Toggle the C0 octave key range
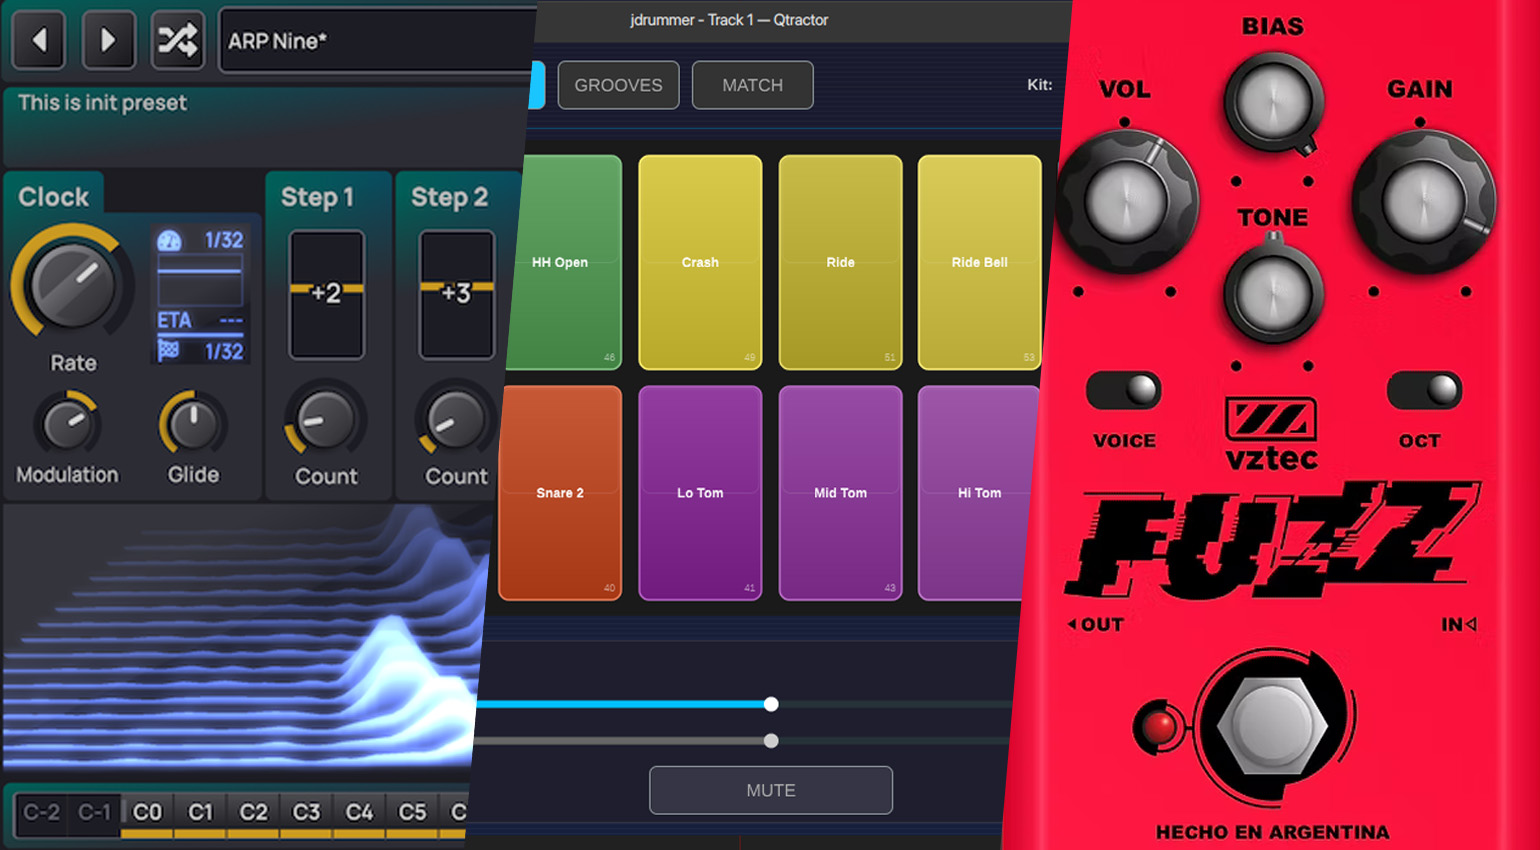Image resolution: width=1540 pixels, height=850 pixels. coord(147,813)
